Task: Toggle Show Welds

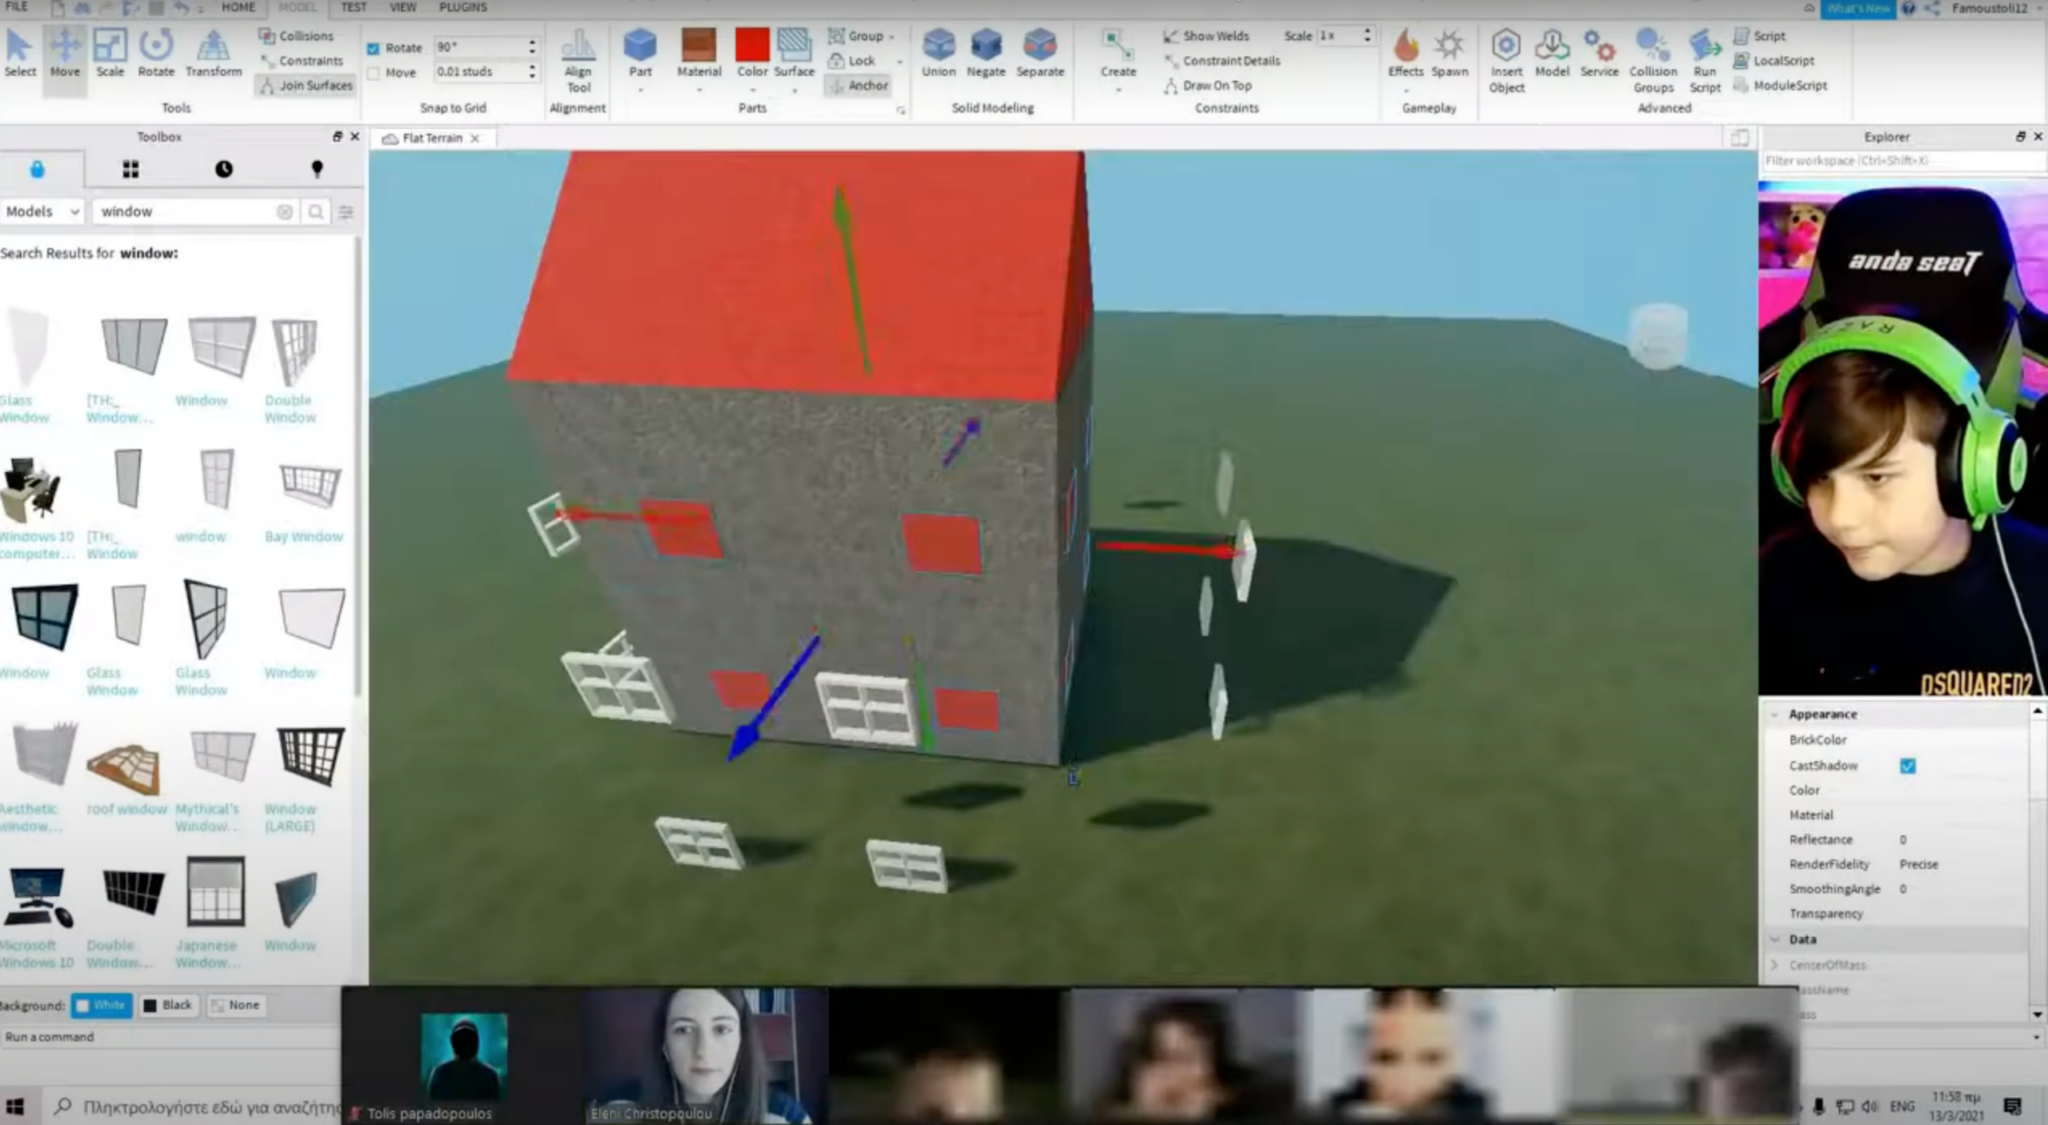Action: 1206,36
